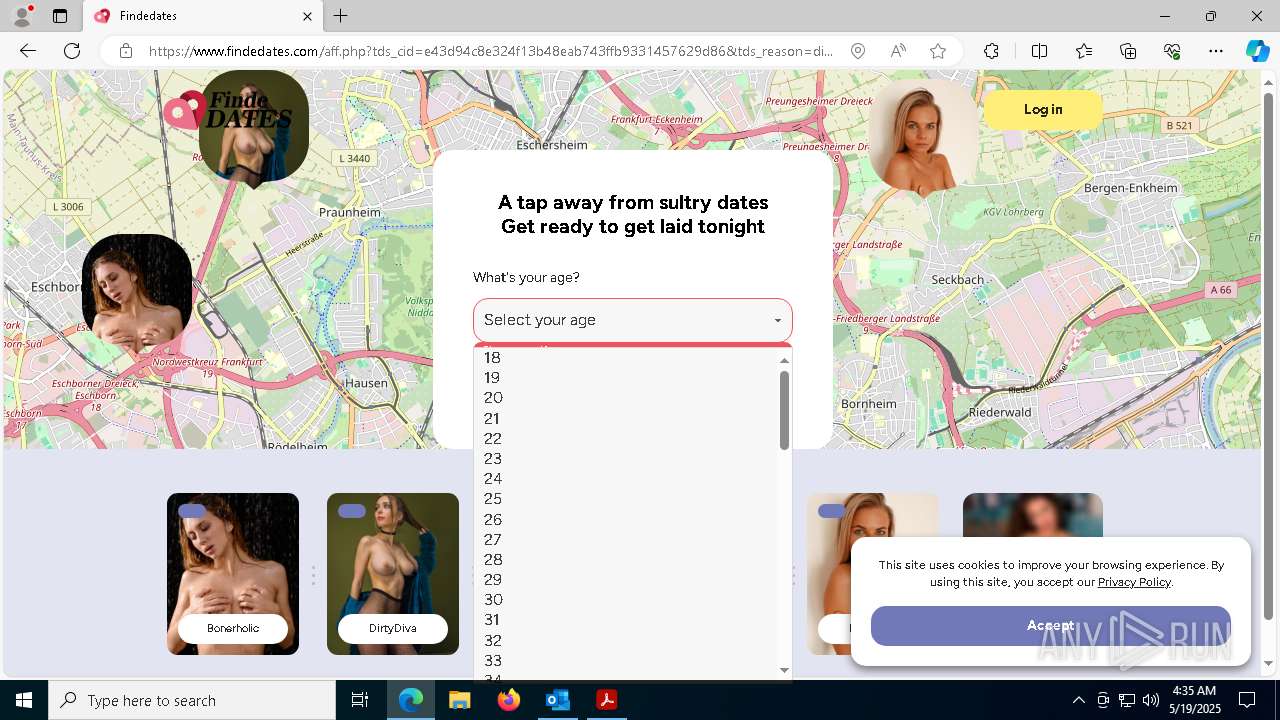Open the taskbar clock and date

click(x=1193, y=700)
